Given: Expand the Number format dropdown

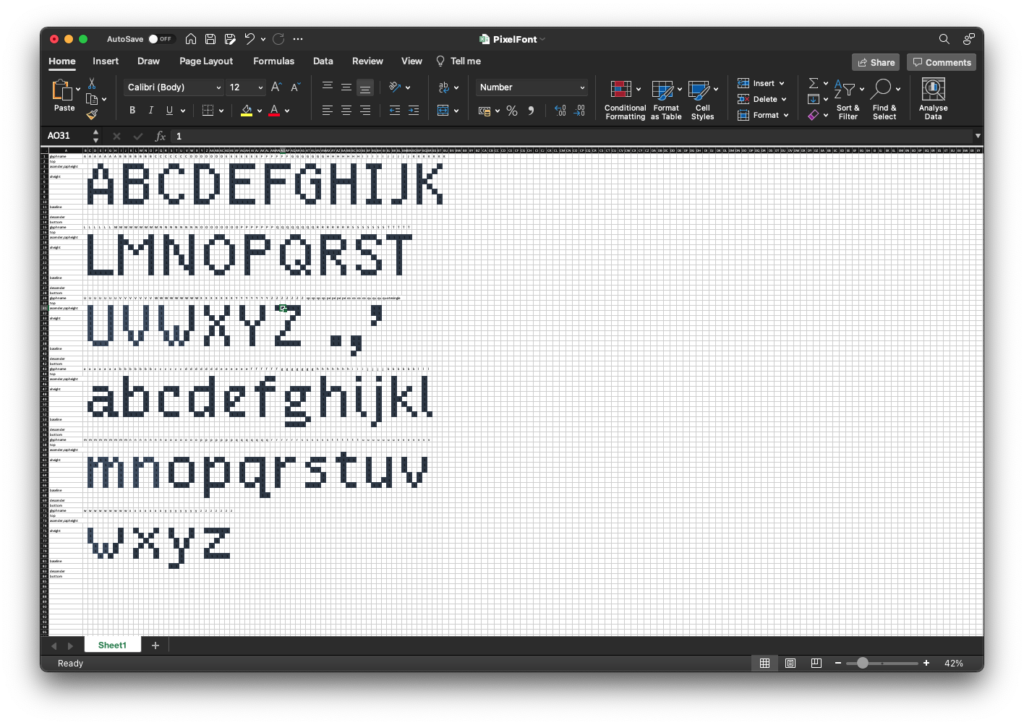Looking at the screenshot, I should [582, 87].
